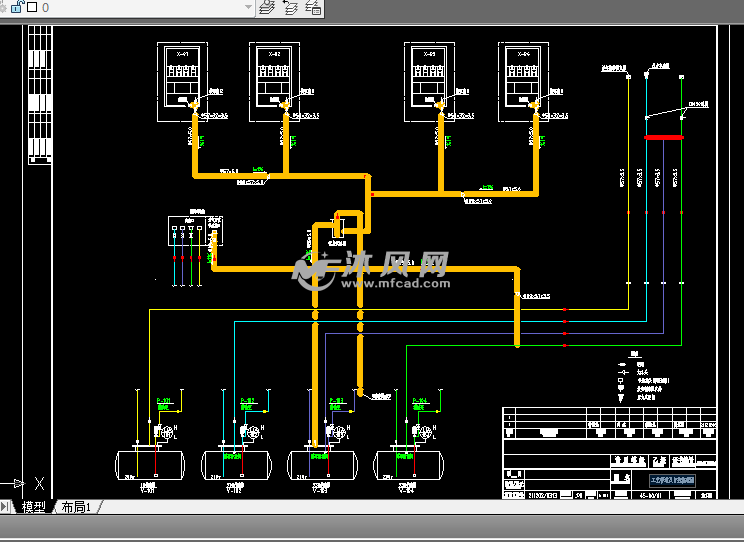Image resolution: width=744 pixels, height=542 pixels.
Task: Click the Make Object's Layer Current icon
Action: coord(267,7)
